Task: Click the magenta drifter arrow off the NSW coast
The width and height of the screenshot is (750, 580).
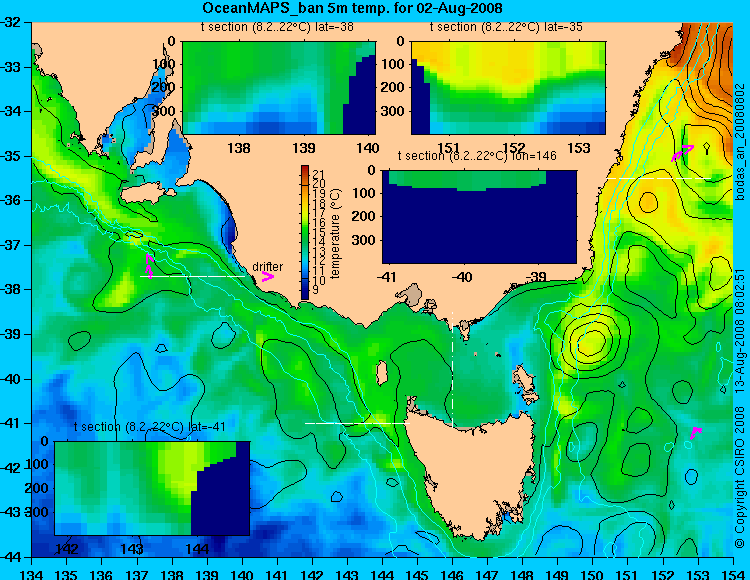Action: coord(682,153)
